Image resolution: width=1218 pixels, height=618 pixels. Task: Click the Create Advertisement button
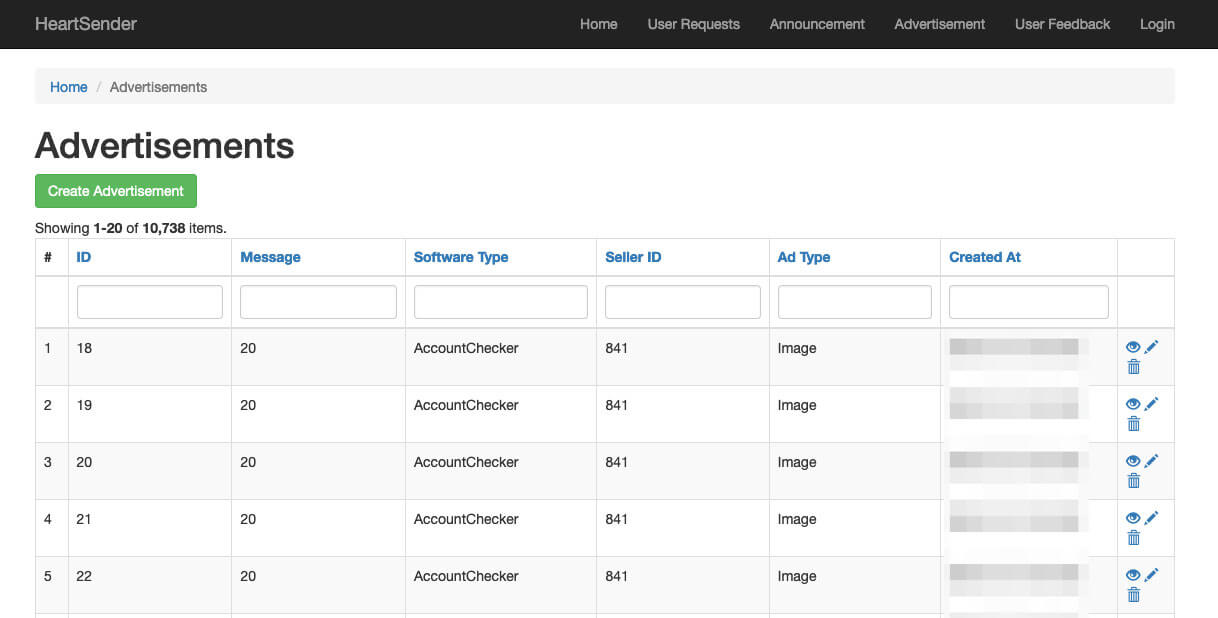[x=116, y=191]
